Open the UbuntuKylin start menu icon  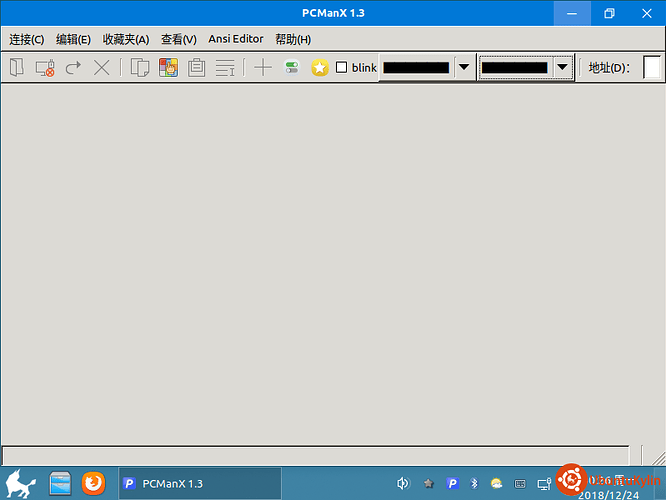(x=20, y=483)
